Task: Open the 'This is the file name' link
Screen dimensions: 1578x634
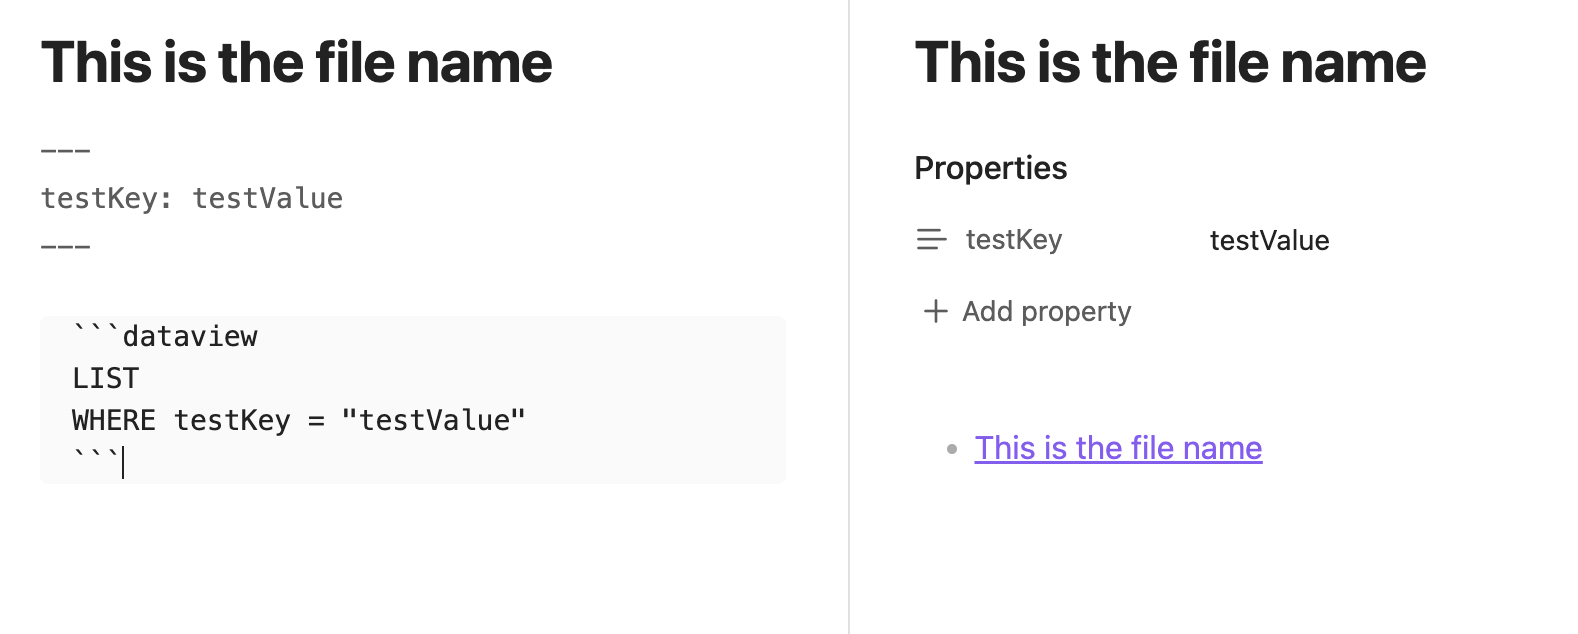Action: click(1118, 448)
